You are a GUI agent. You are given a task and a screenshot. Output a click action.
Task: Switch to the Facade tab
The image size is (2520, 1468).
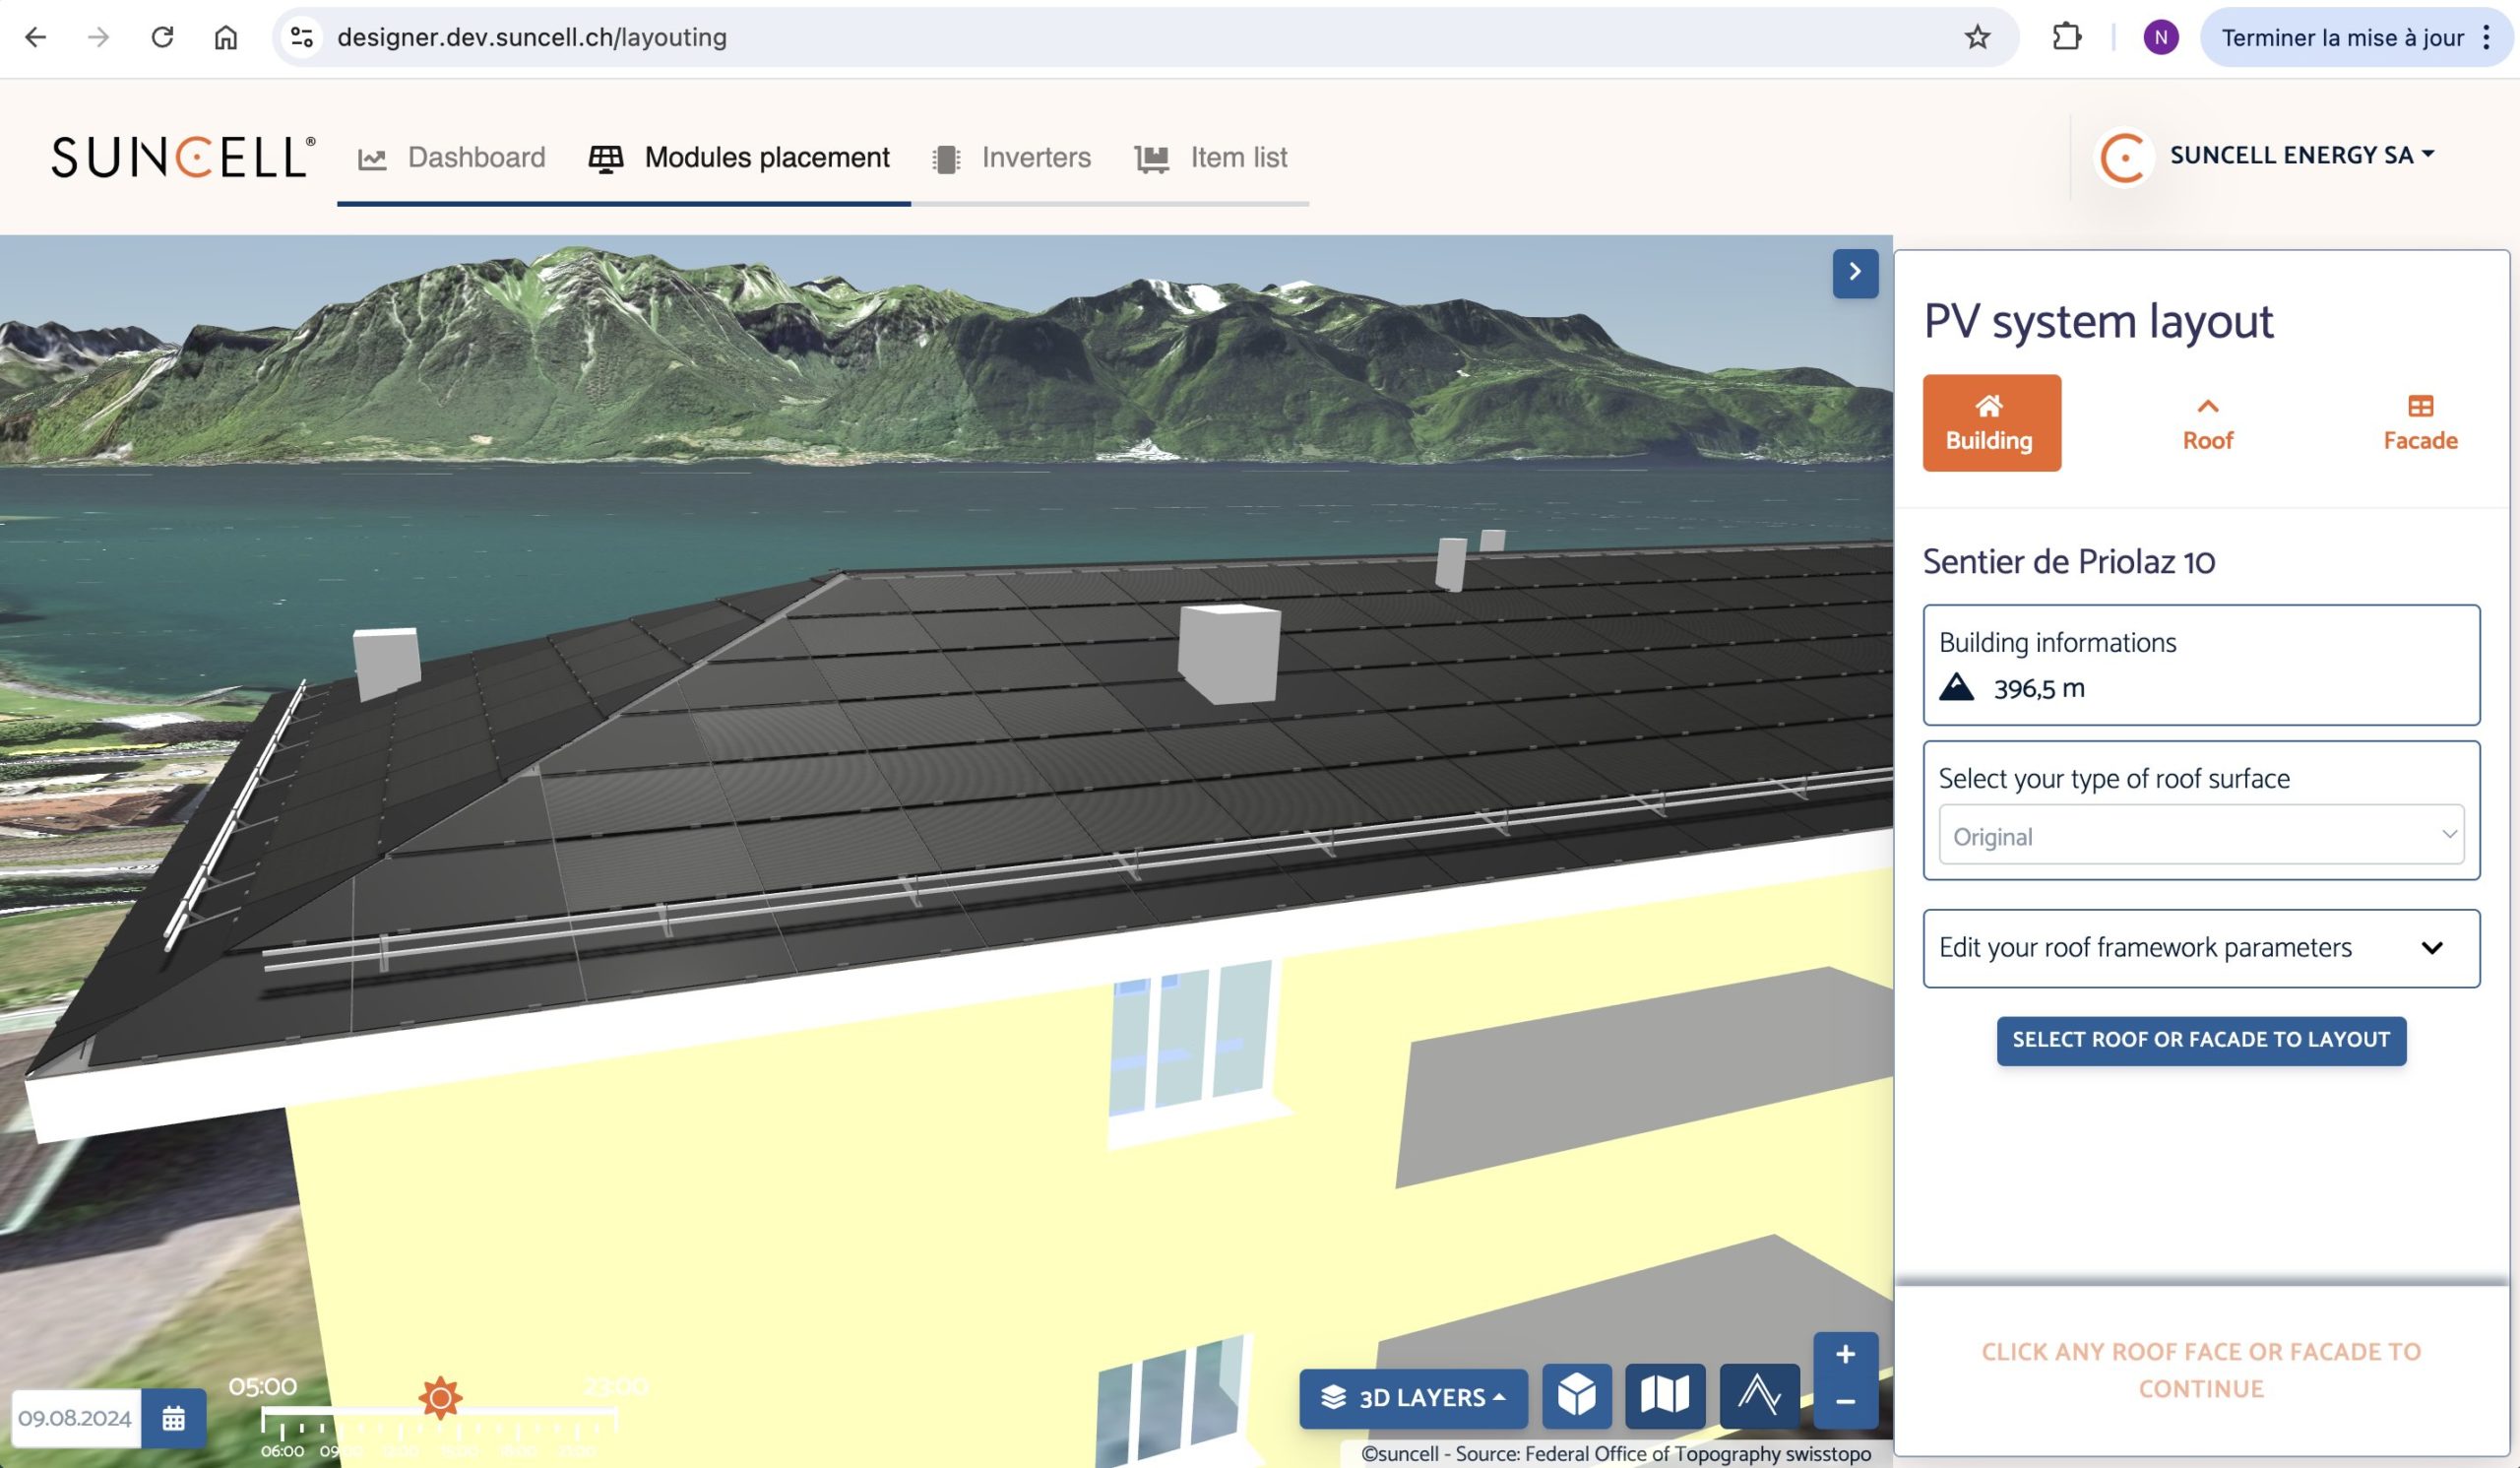click(2419, 423)
